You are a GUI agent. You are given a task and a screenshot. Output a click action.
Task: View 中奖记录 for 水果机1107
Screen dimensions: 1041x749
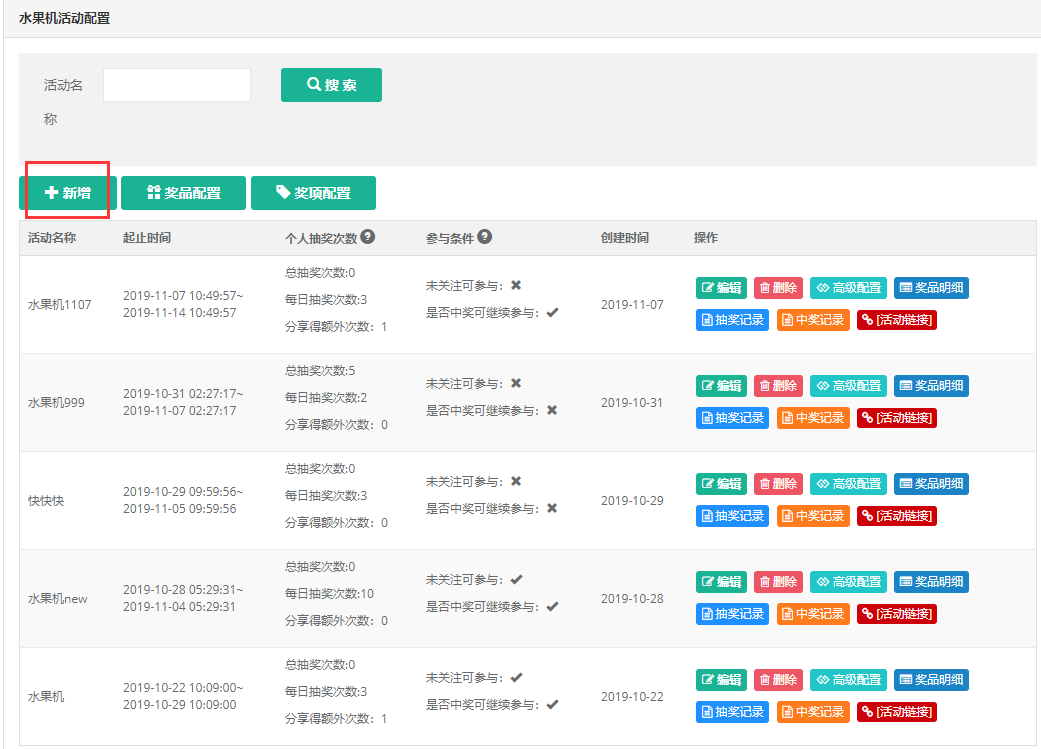coord(813,320)
